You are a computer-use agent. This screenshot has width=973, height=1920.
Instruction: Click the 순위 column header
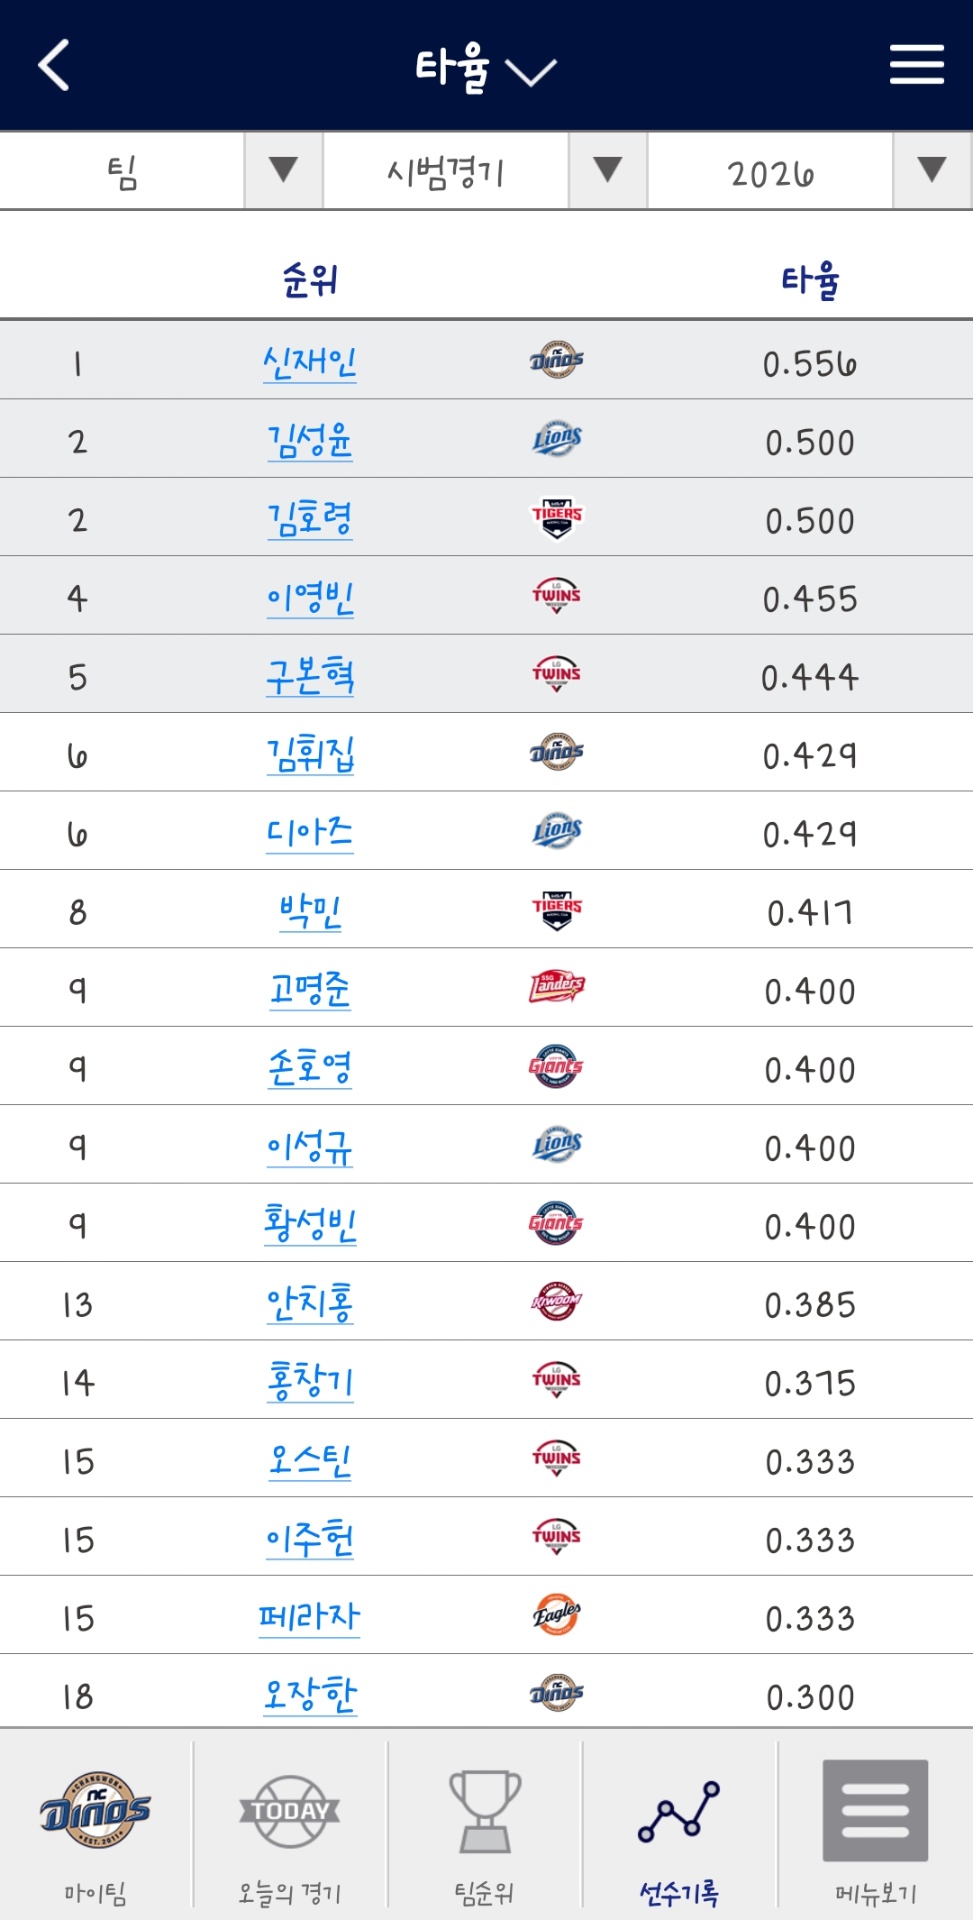tap(309, 280)
